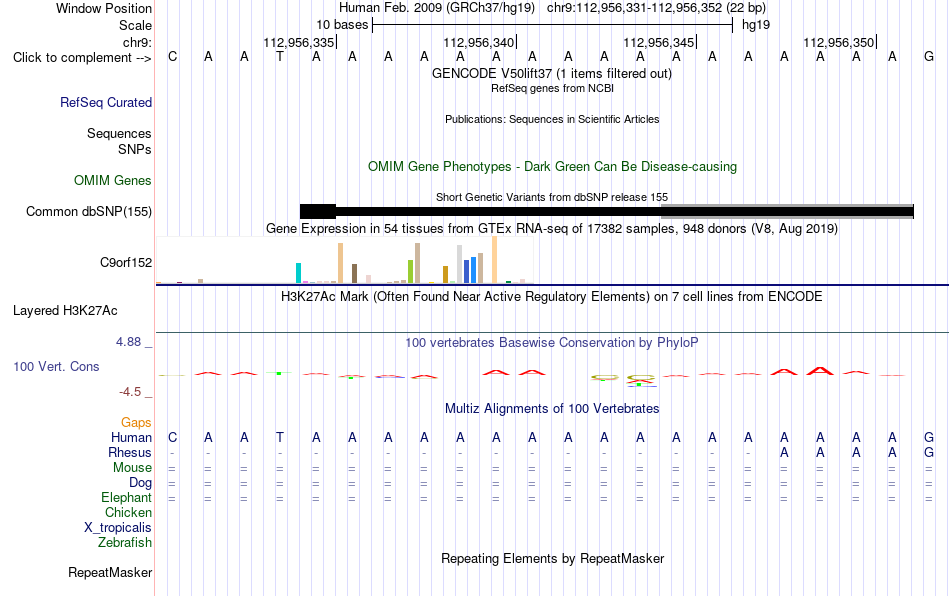Viewport: 950px width, 596px height.
Task: Click the Window Position label
Action: pos(104,8)
